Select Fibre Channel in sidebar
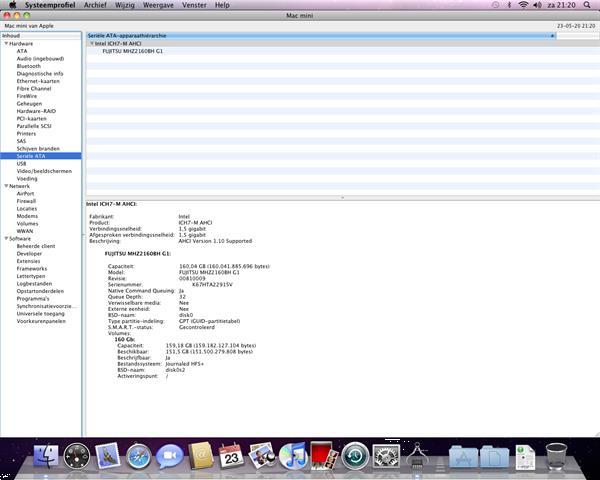The image size is (600, 480). 34,88
